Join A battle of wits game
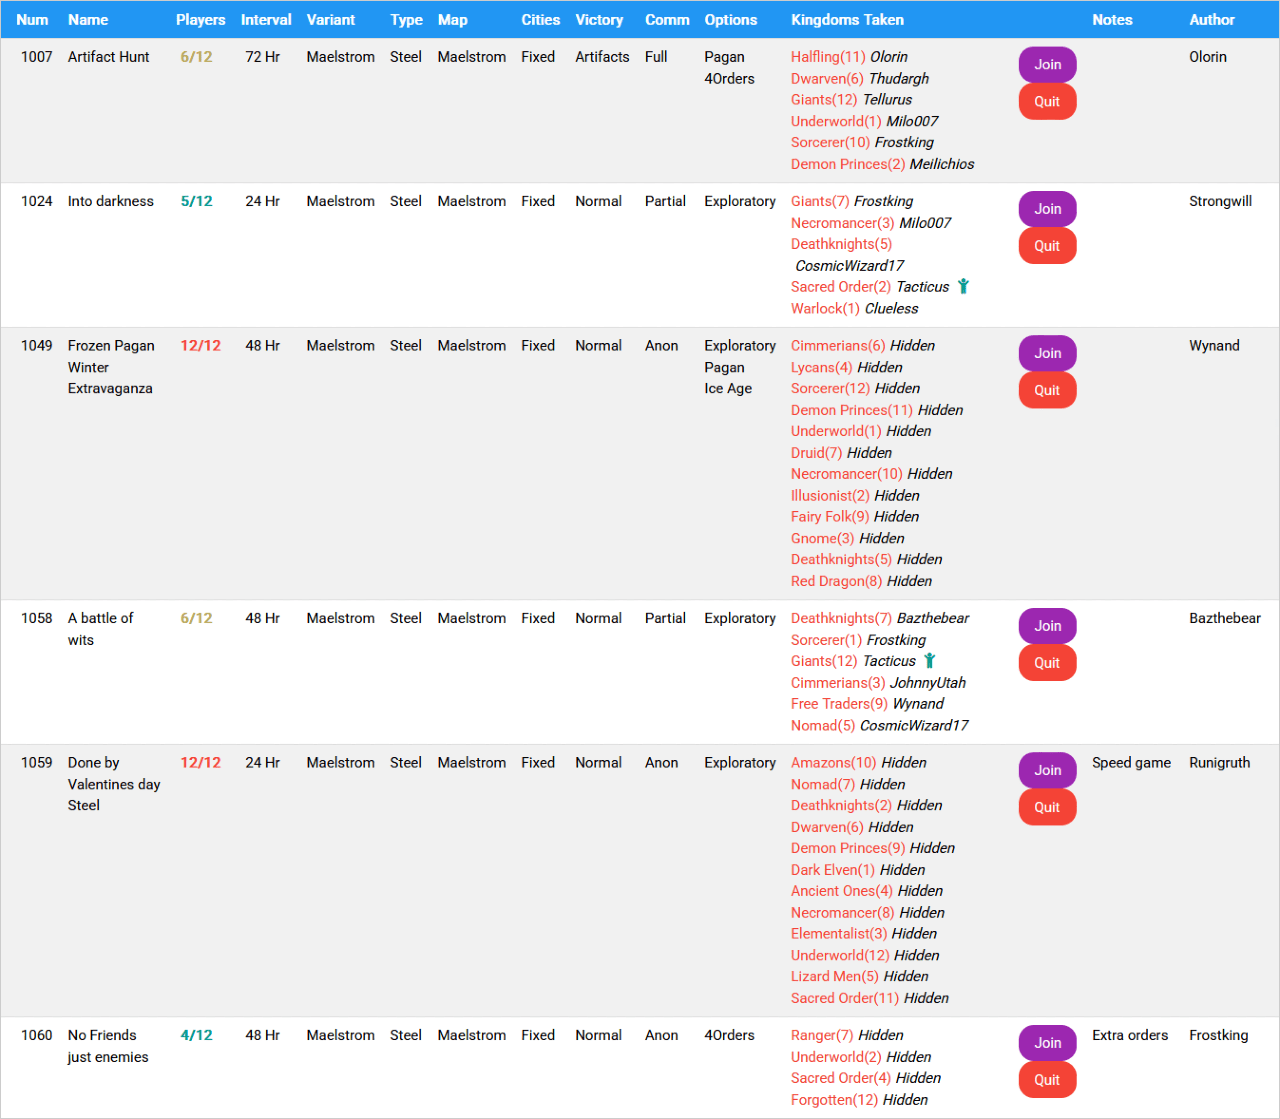The image size is (1280, 1119). [x=1047, y=626]
